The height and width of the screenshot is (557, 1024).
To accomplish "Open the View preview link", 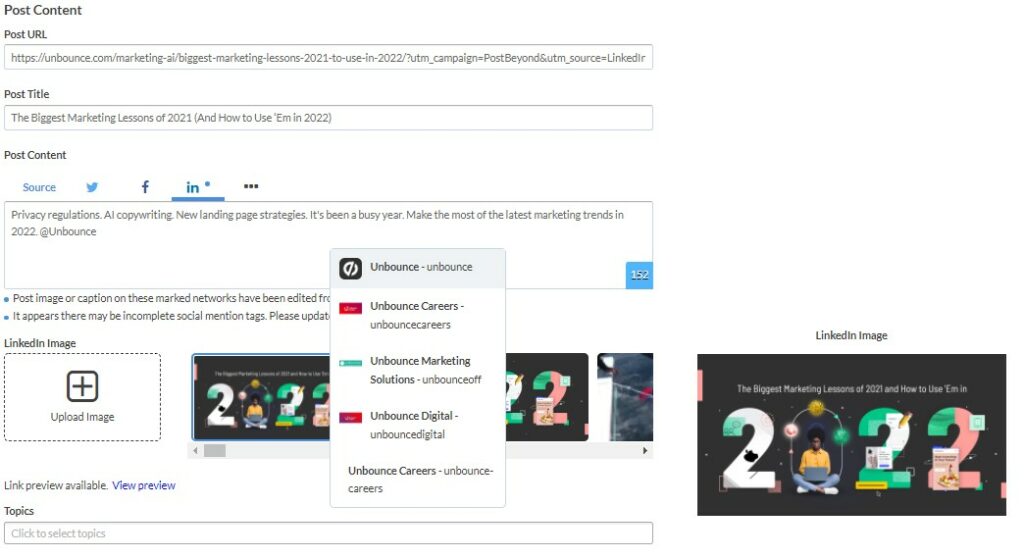I will click(x=144, y=485).
